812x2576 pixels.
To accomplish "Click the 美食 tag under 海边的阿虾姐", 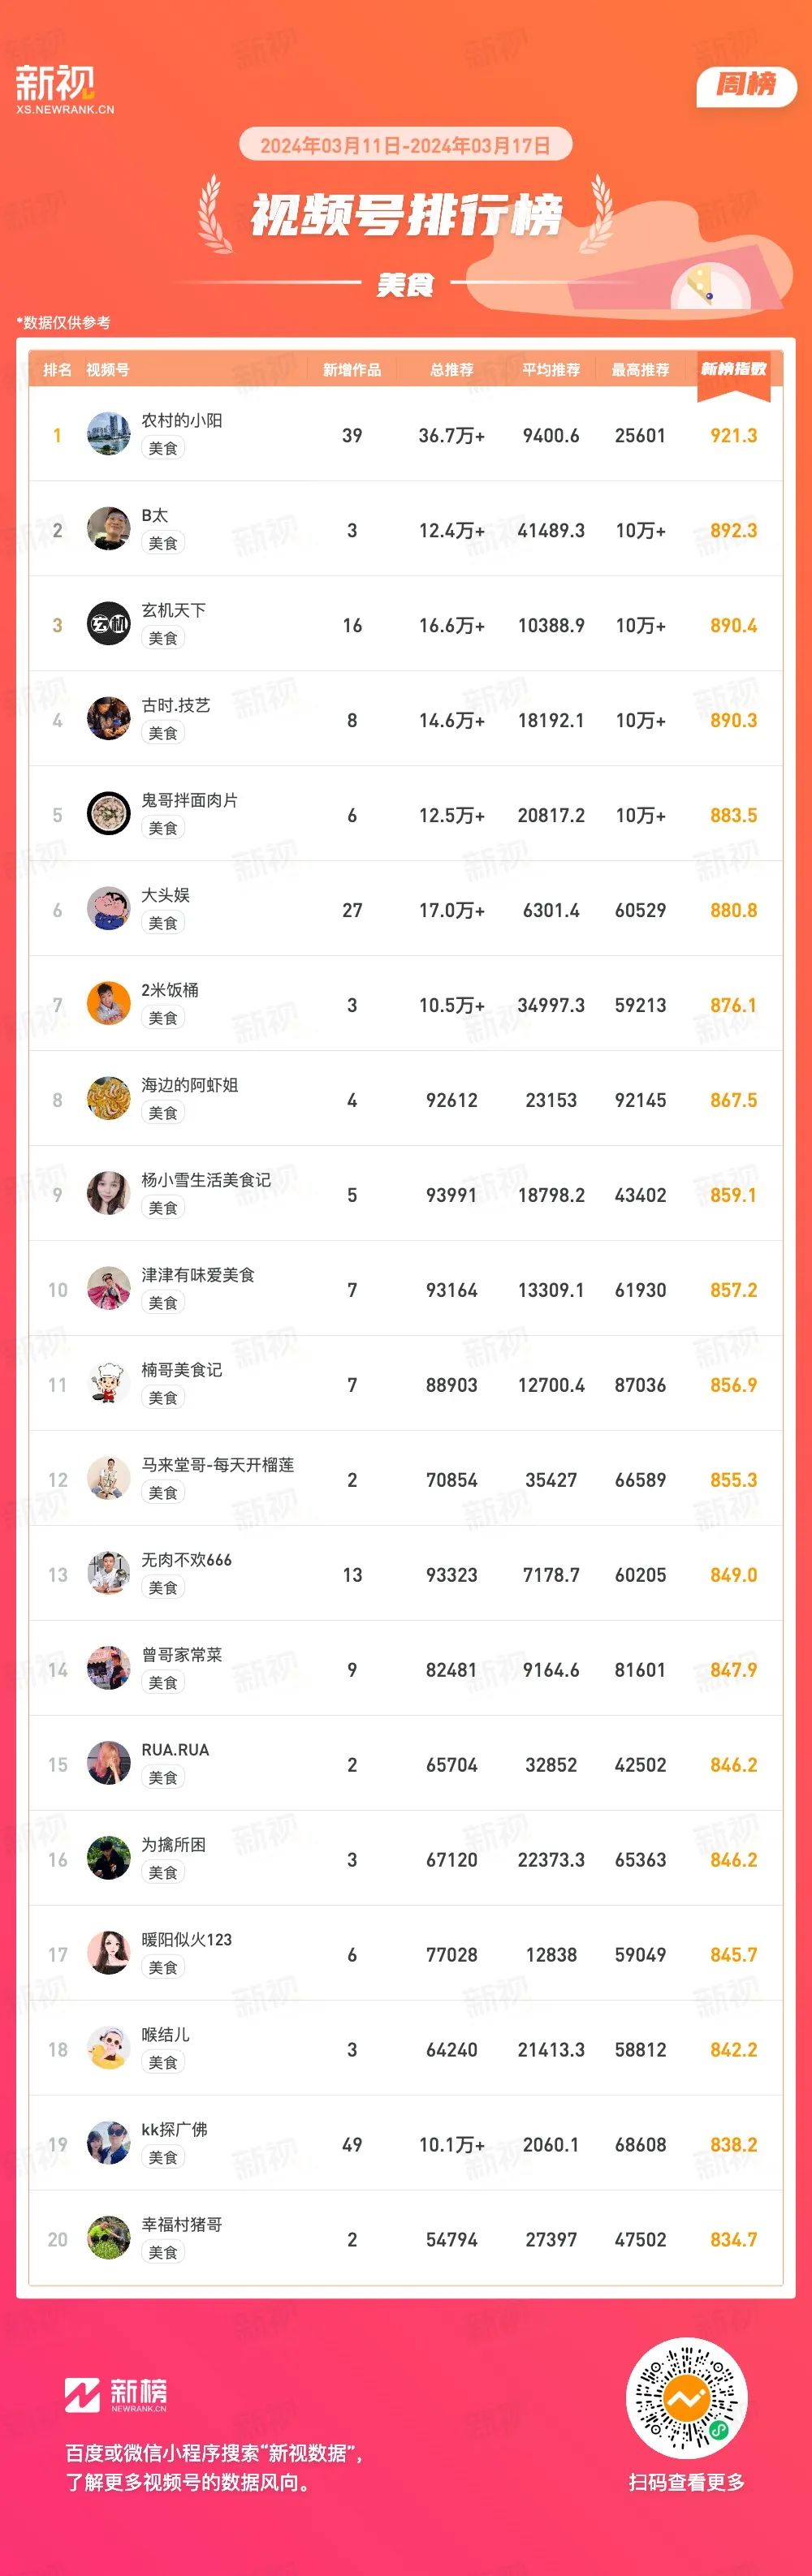I will [163, 1113].
